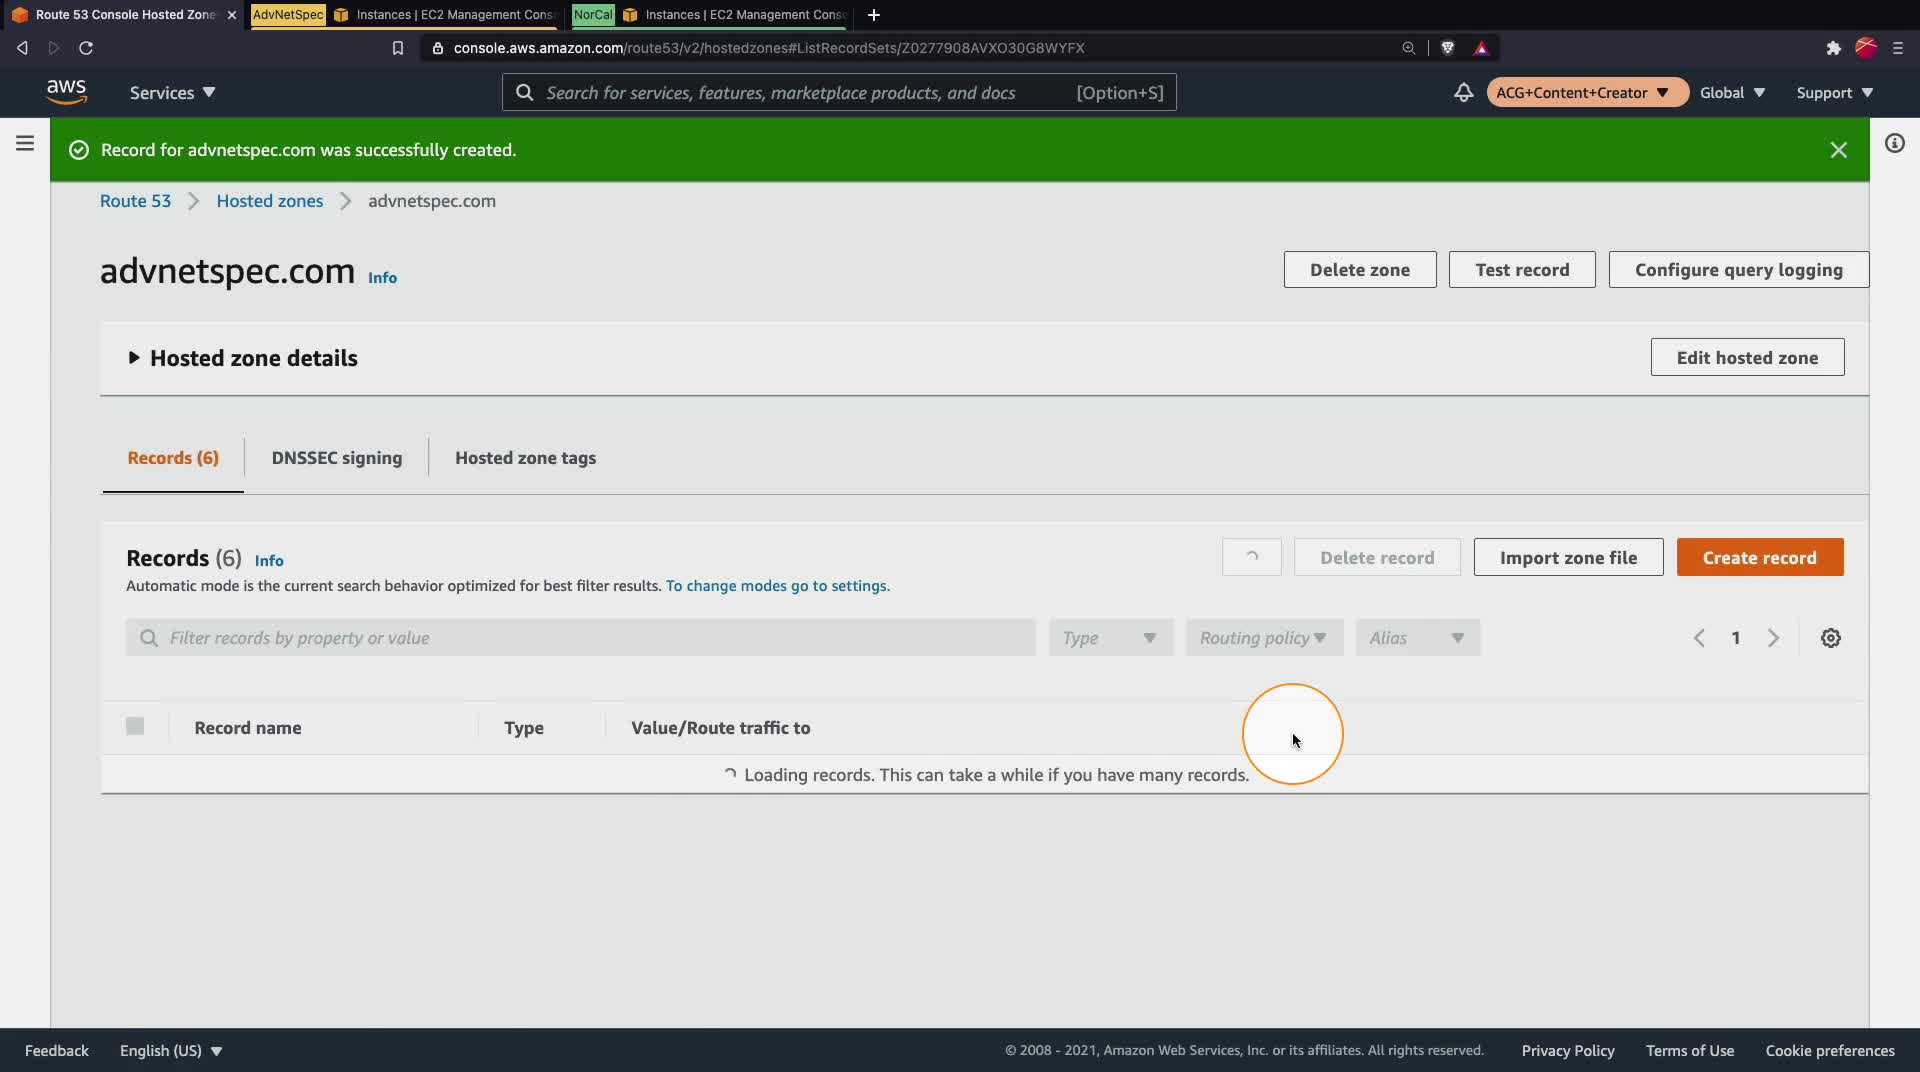This screenshot has height=1072, width=1920.
Task: Open records table preferences gear
Action: tap(1830, 638)
